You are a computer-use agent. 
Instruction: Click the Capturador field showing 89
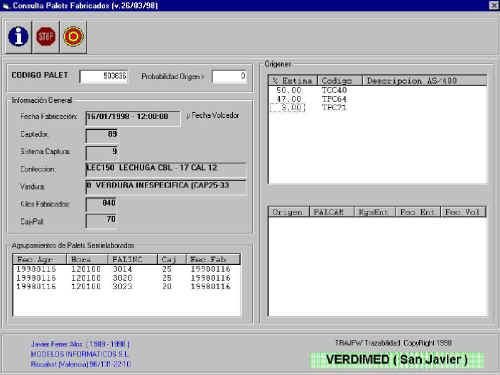[x=101, y=135]
